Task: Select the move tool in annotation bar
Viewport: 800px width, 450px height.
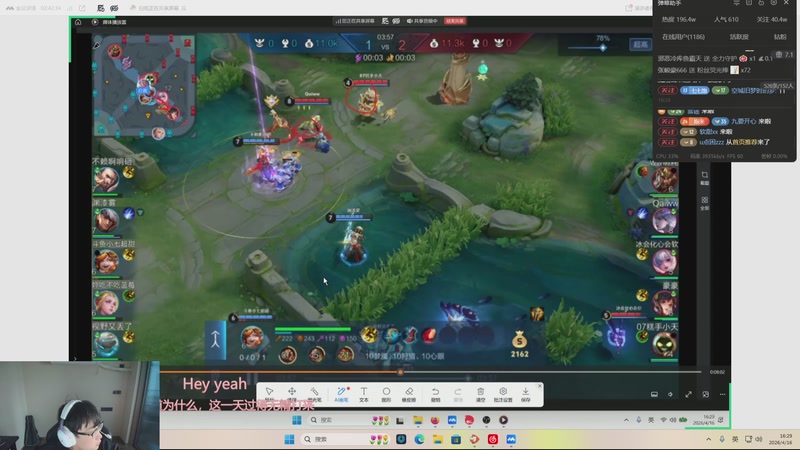Action: (292, 393)
